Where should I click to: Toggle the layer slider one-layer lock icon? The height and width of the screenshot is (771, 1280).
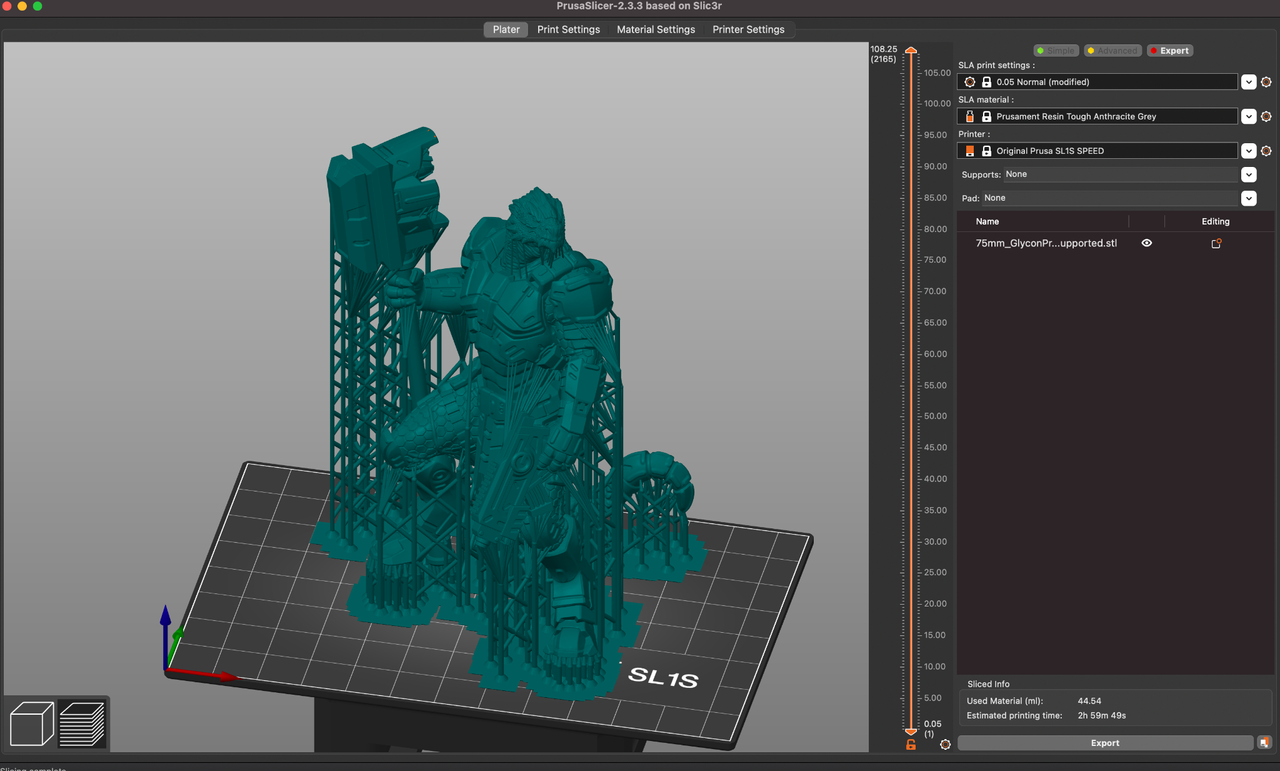[911, 745]
